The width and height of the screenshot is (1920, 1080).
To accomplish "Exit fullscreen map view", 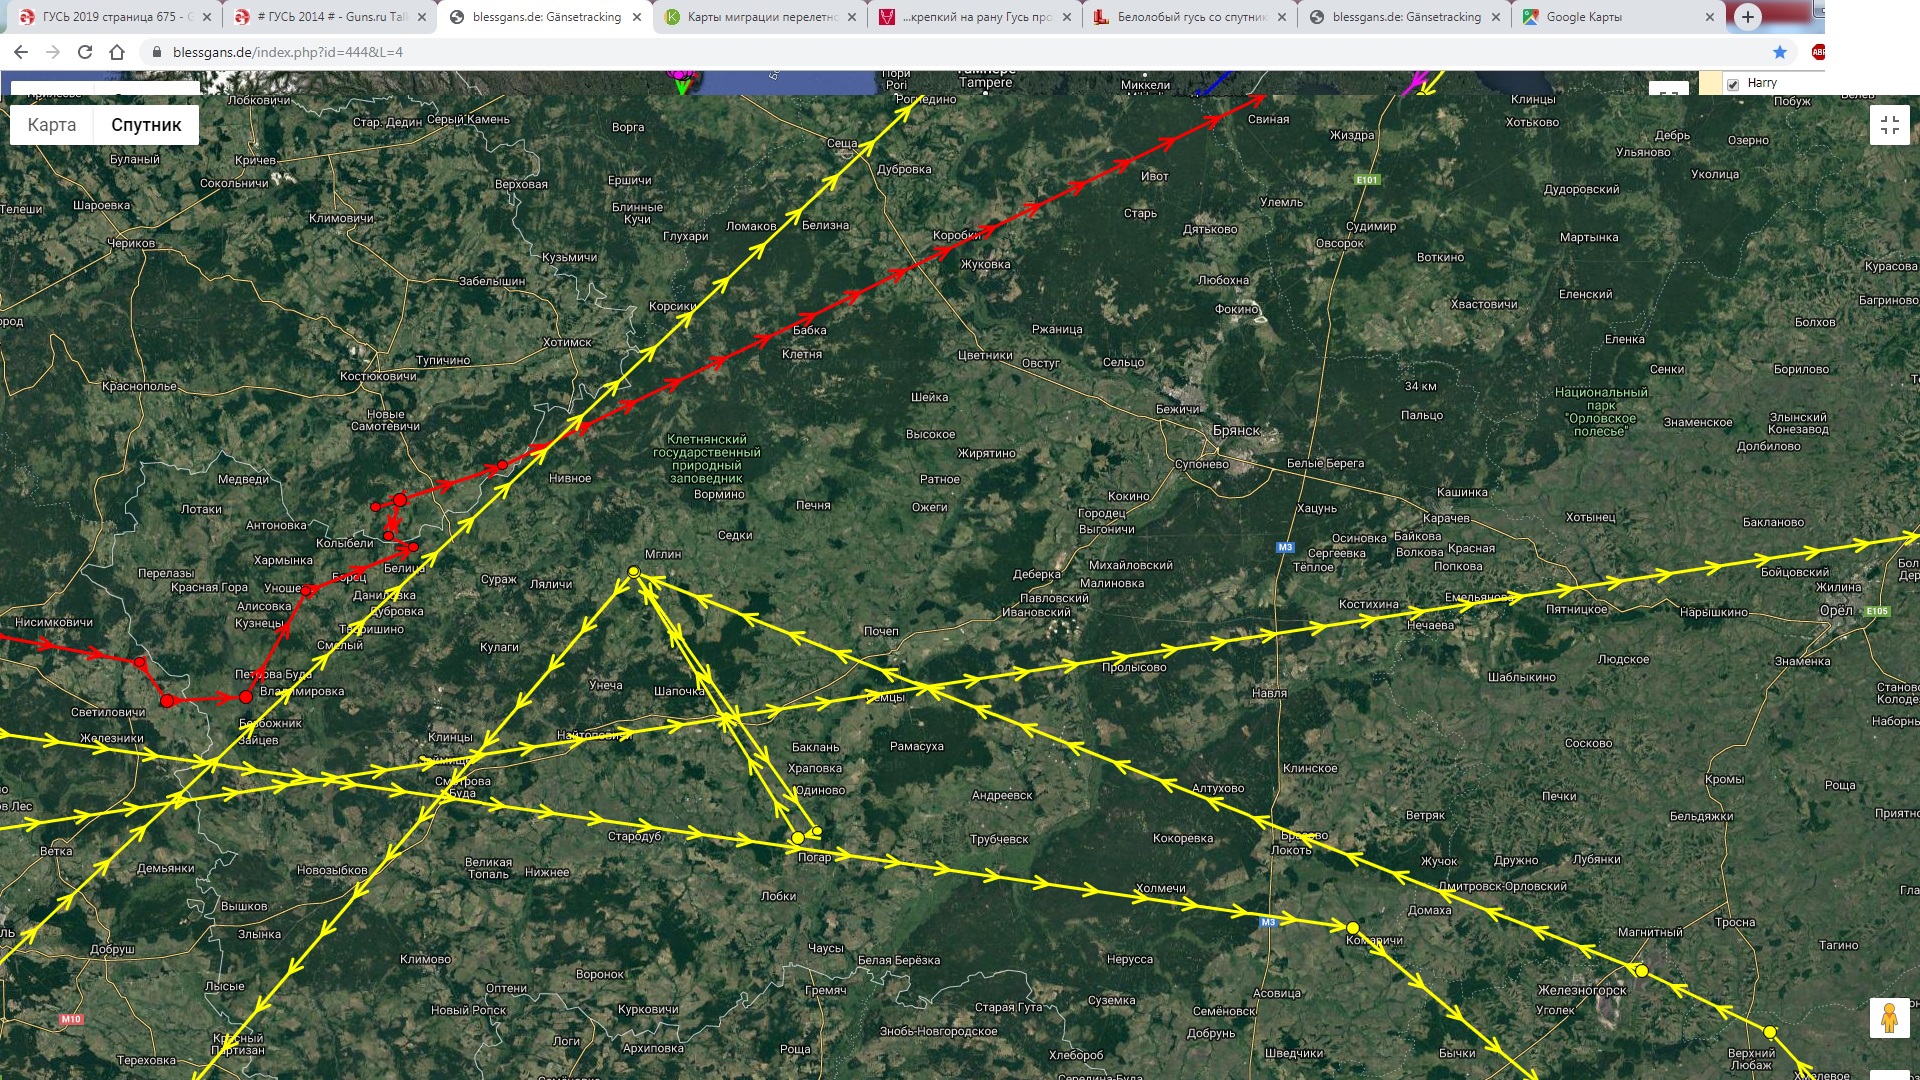I will (1889, 125).
